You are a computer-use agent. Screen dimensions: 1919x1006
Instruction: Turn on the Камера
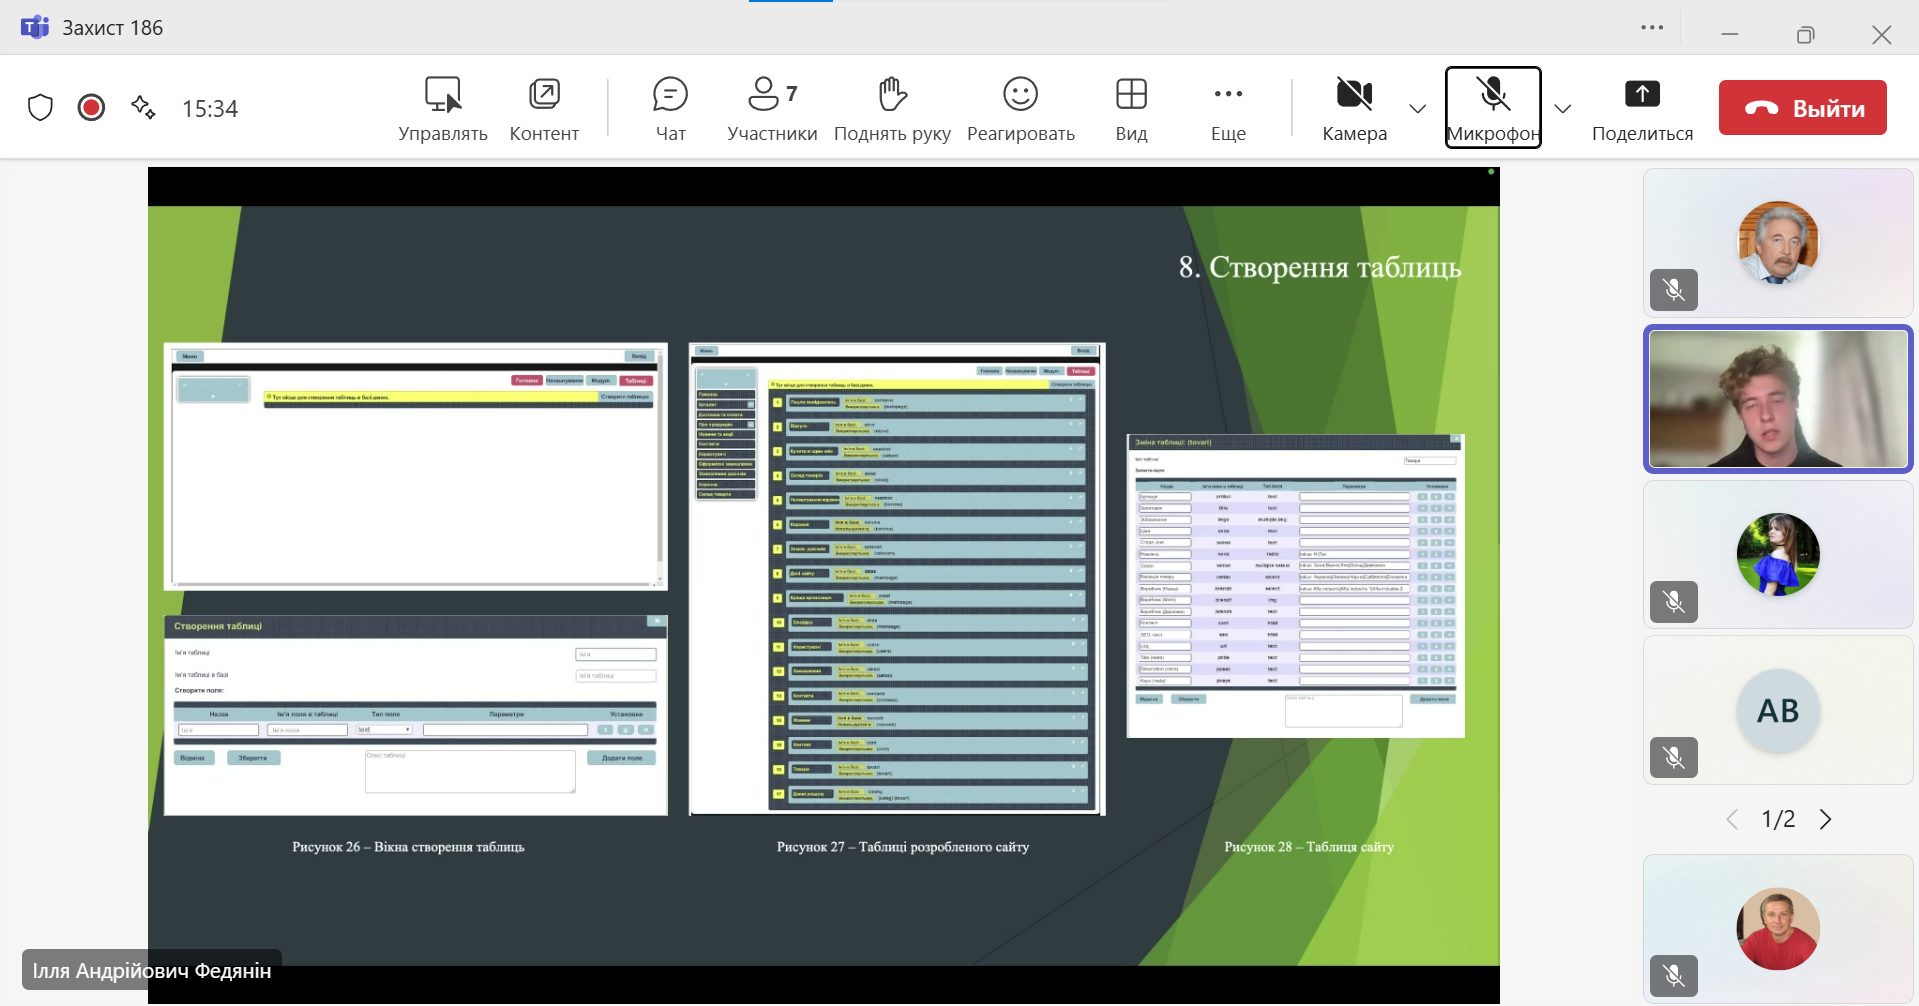pyautogui.click(x=1354, y=108)
